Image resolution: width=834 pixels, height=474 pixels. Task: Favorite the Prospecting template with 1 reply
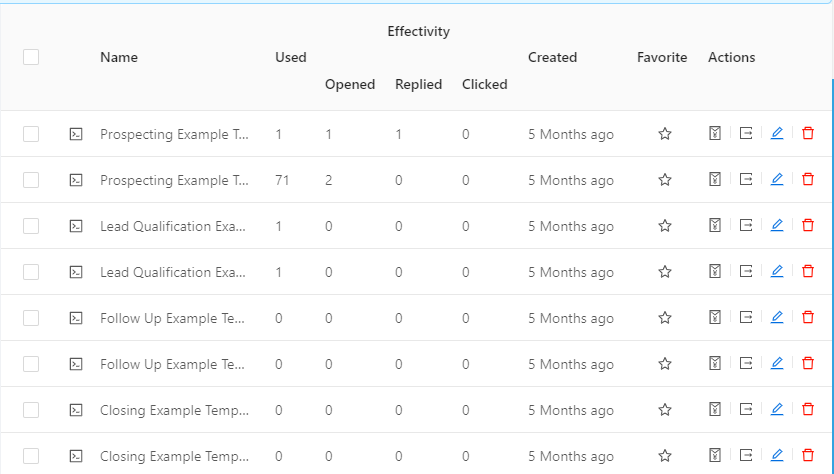coord(664,134)
